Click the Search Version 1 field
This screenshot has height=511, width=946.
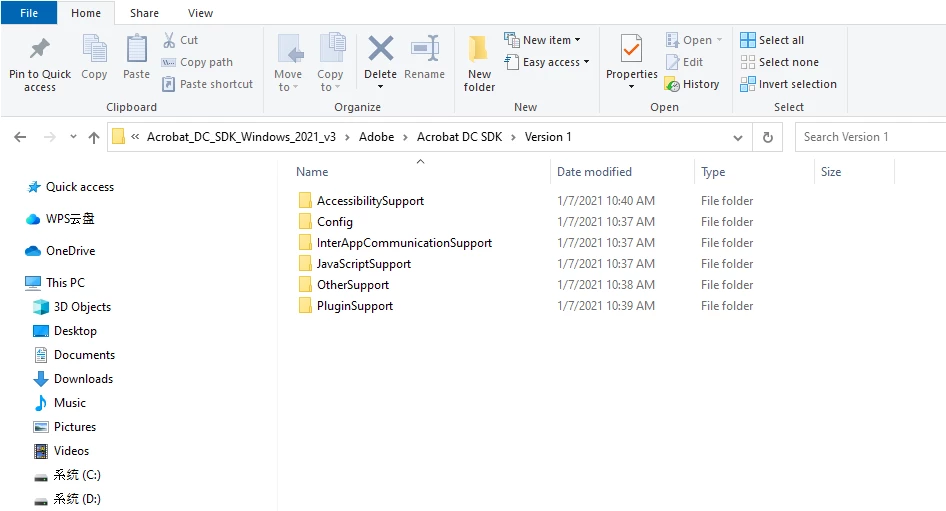pos(870,137)
